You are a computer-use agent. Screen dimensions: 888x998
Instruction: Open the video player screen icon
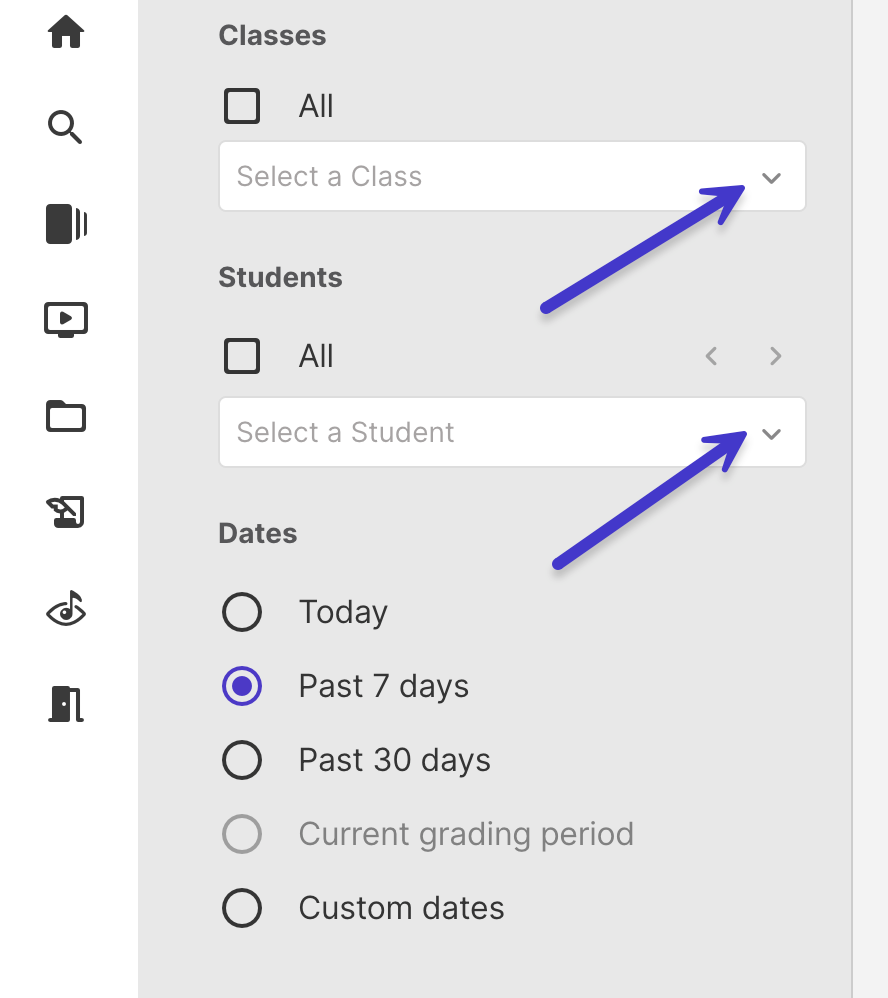66,319
